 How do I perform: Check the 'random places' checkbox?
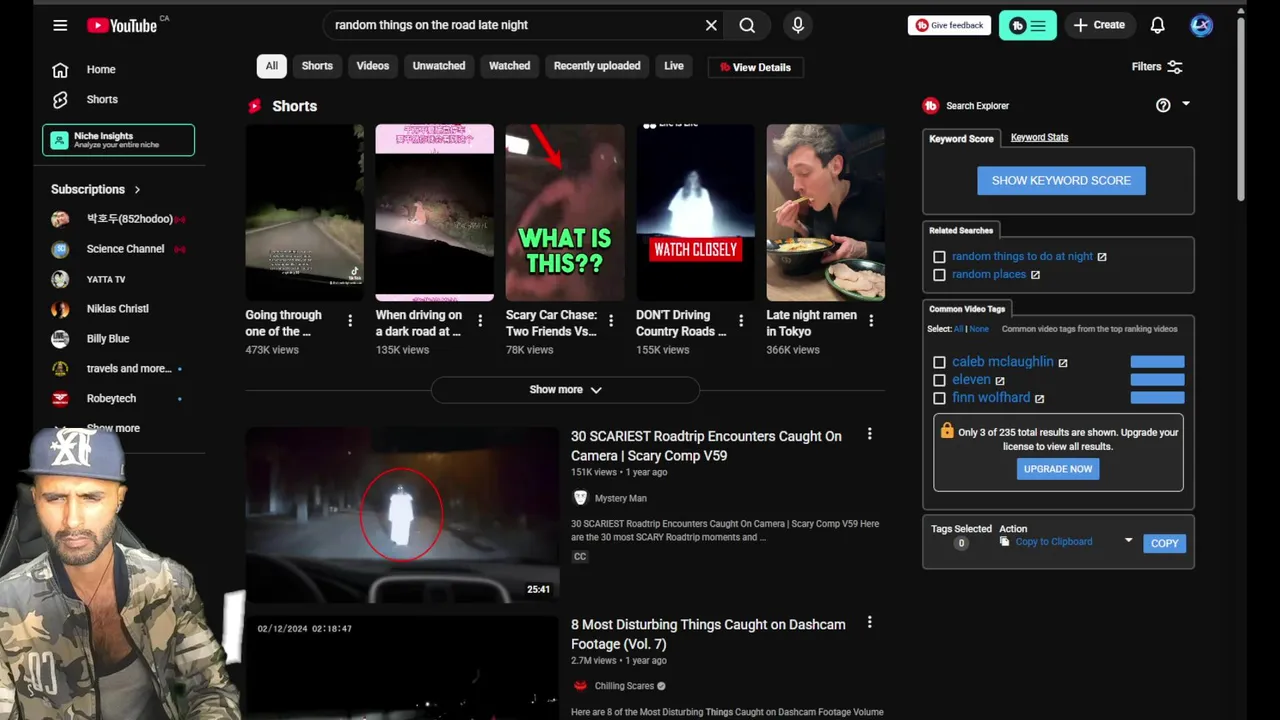click(x=939, y=275)
